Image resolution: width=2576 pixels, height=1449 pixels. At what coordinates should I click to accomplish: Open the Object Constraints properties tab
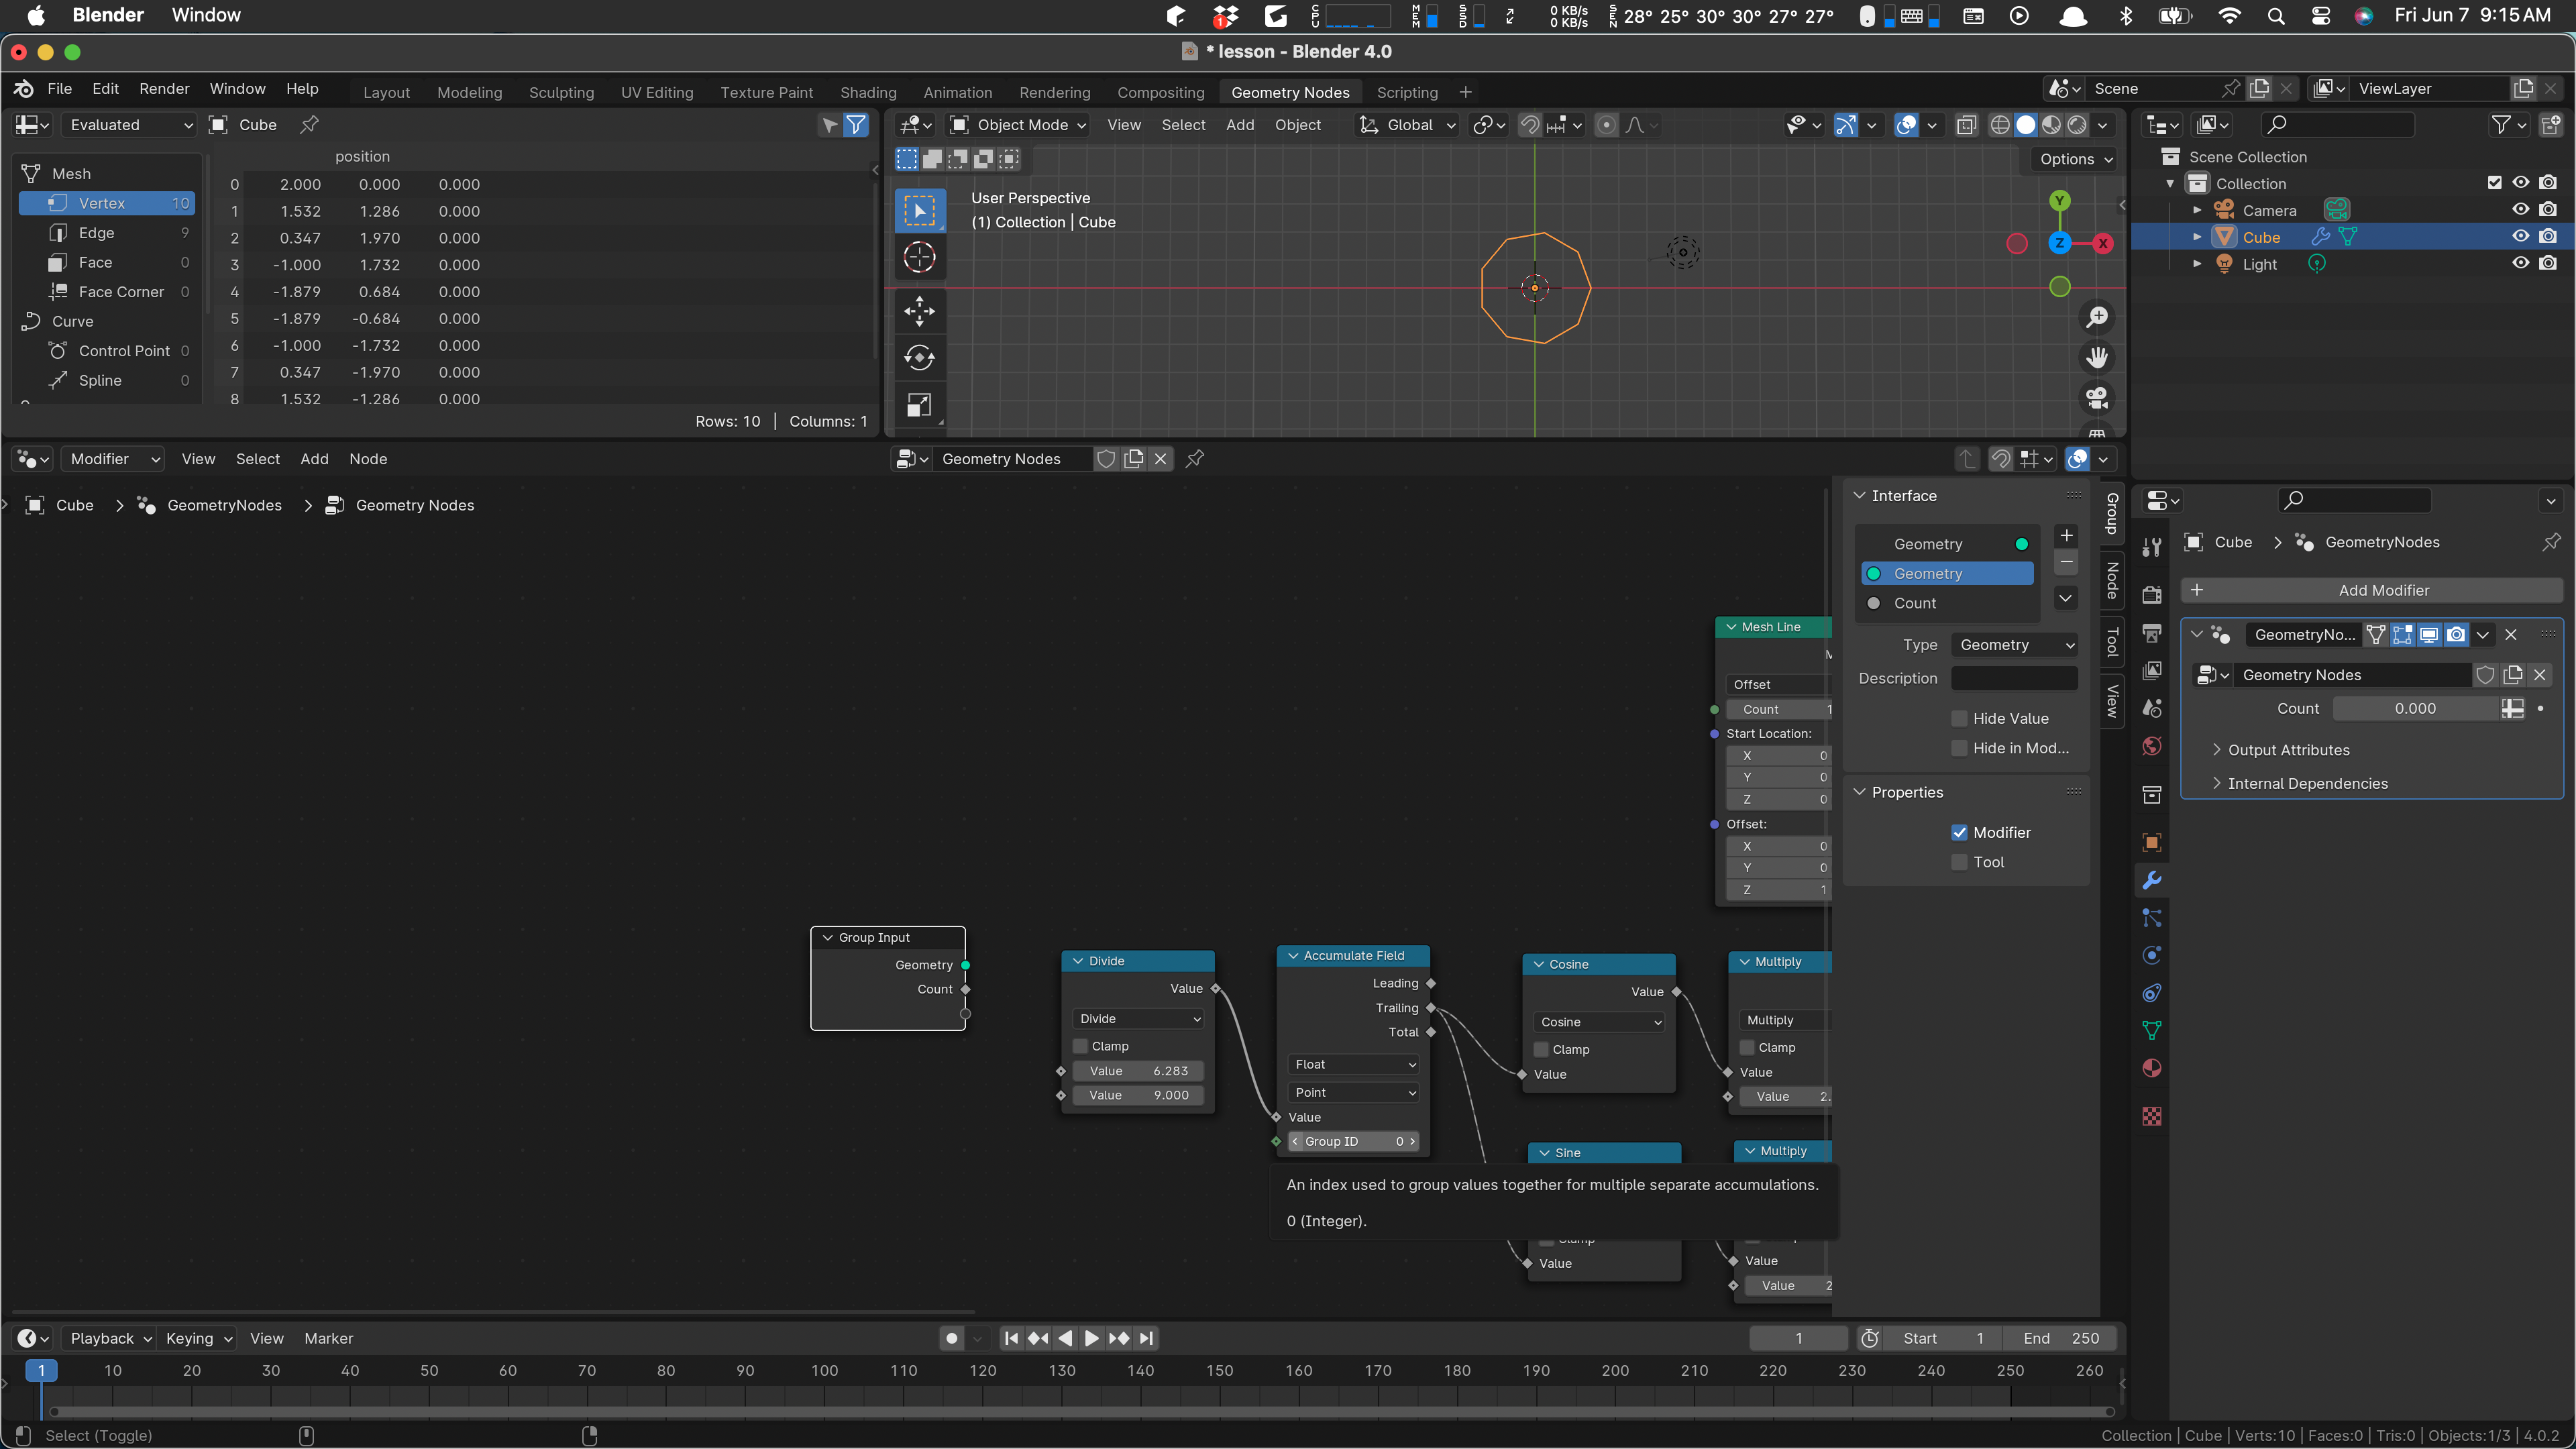pos(2152,993)
